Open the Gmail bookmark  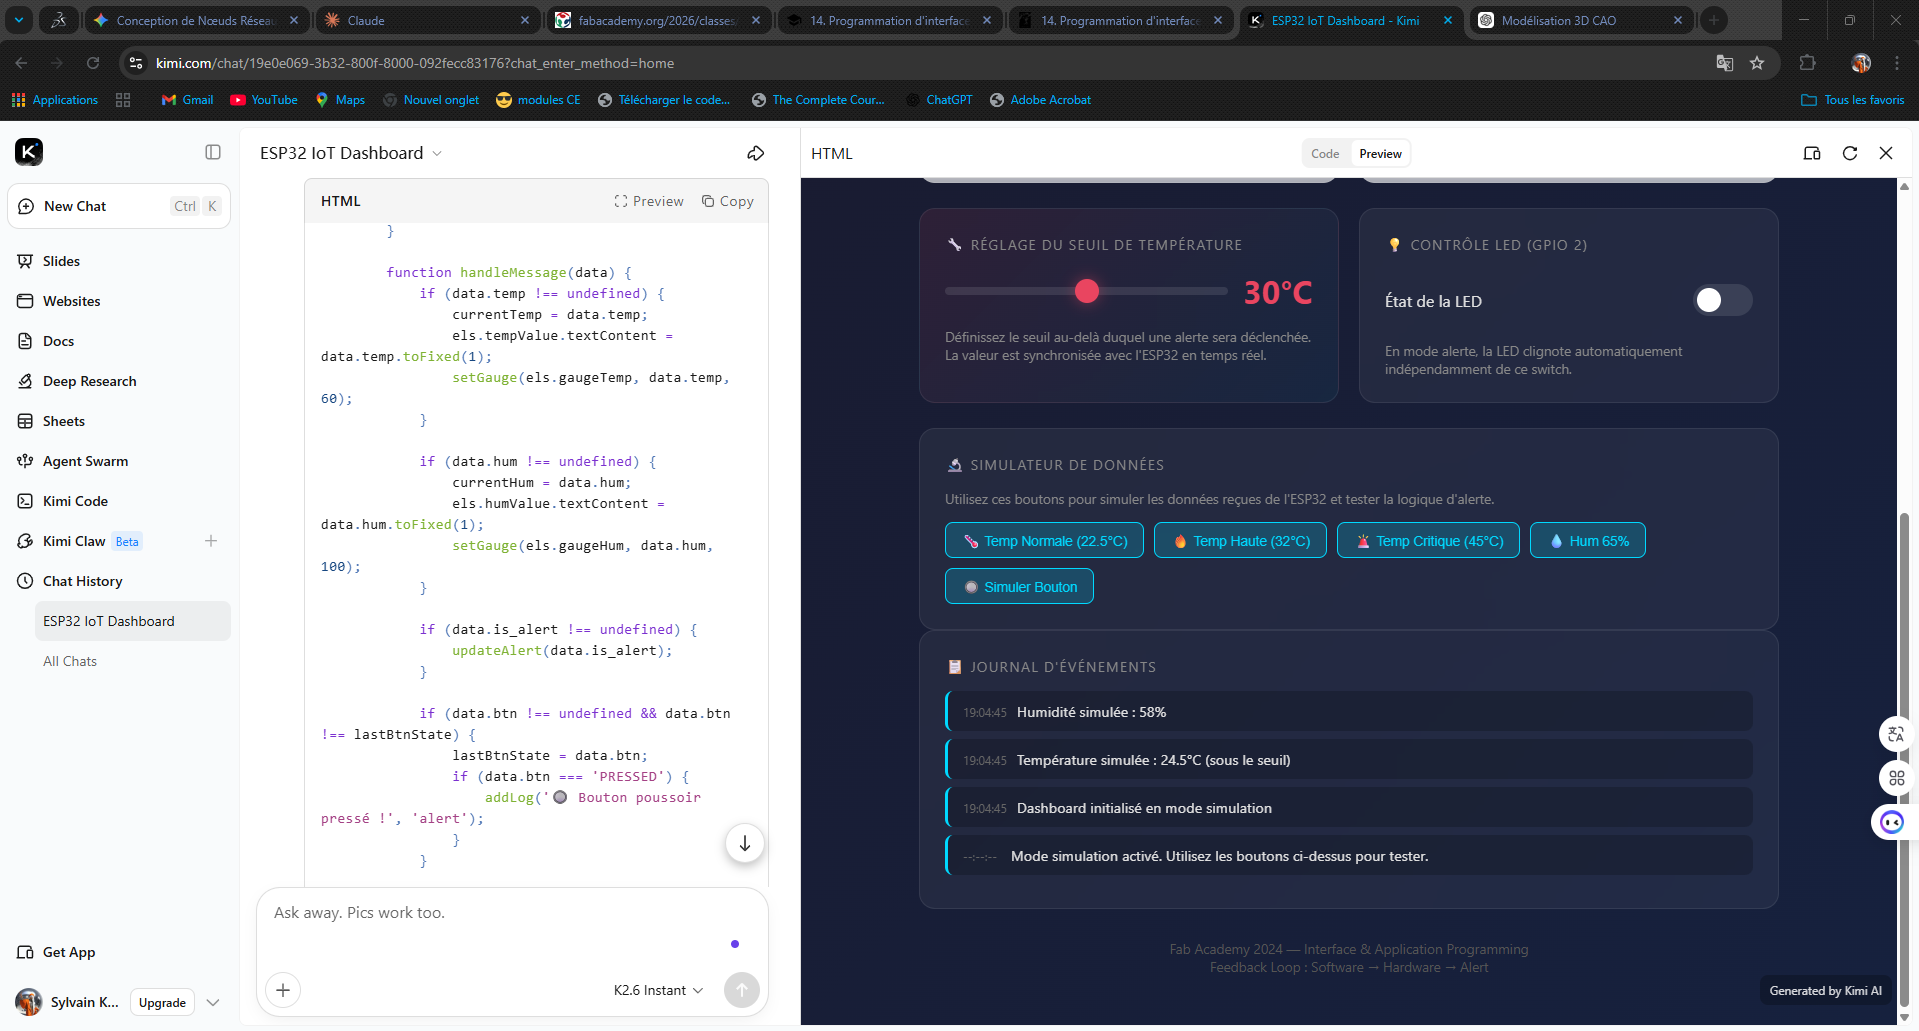[x=187, y=100]
